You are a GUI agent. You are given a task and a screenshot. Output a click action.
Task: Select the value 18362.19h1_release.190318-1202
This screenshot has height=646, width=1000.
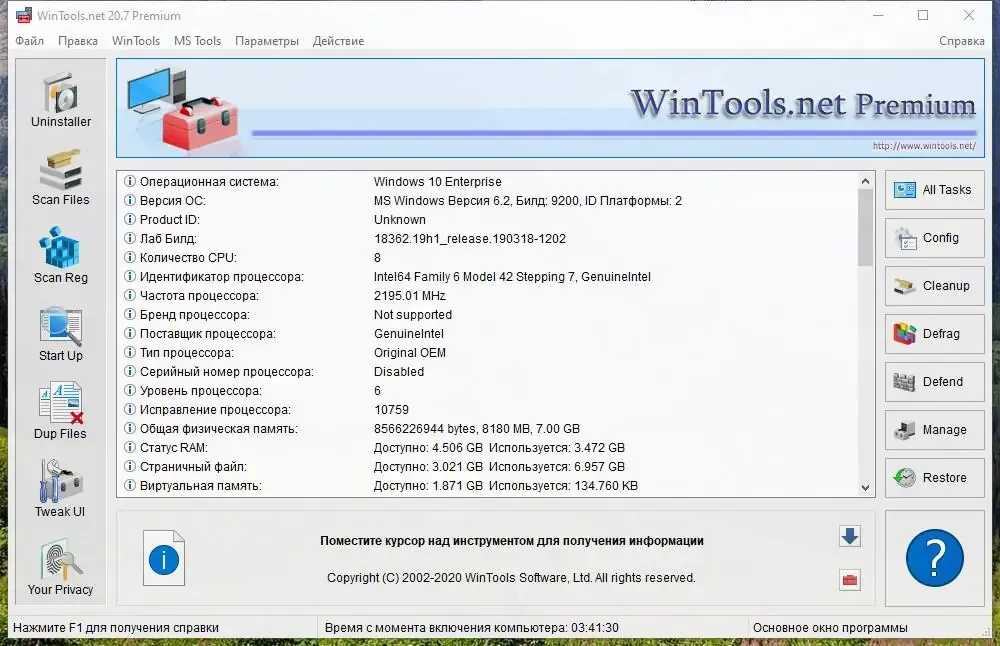(470, 239)
